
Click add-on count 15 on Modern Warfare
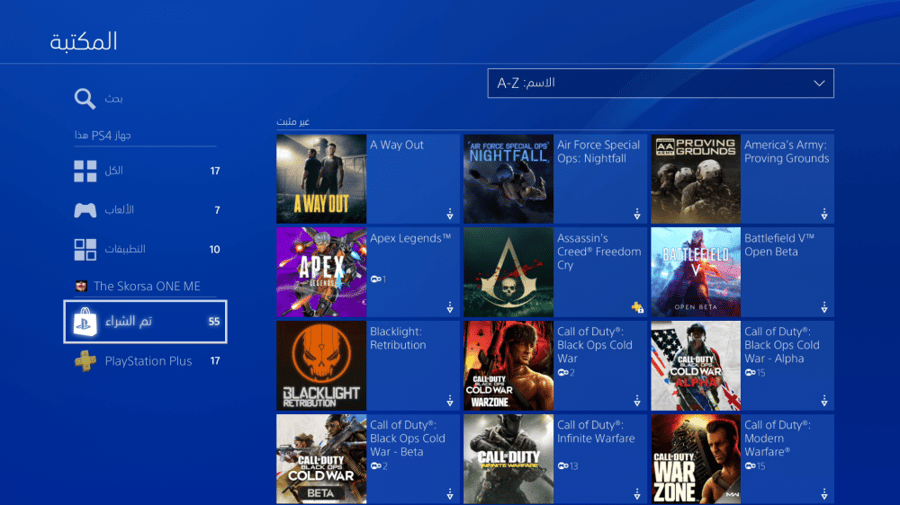coord(755,467)
